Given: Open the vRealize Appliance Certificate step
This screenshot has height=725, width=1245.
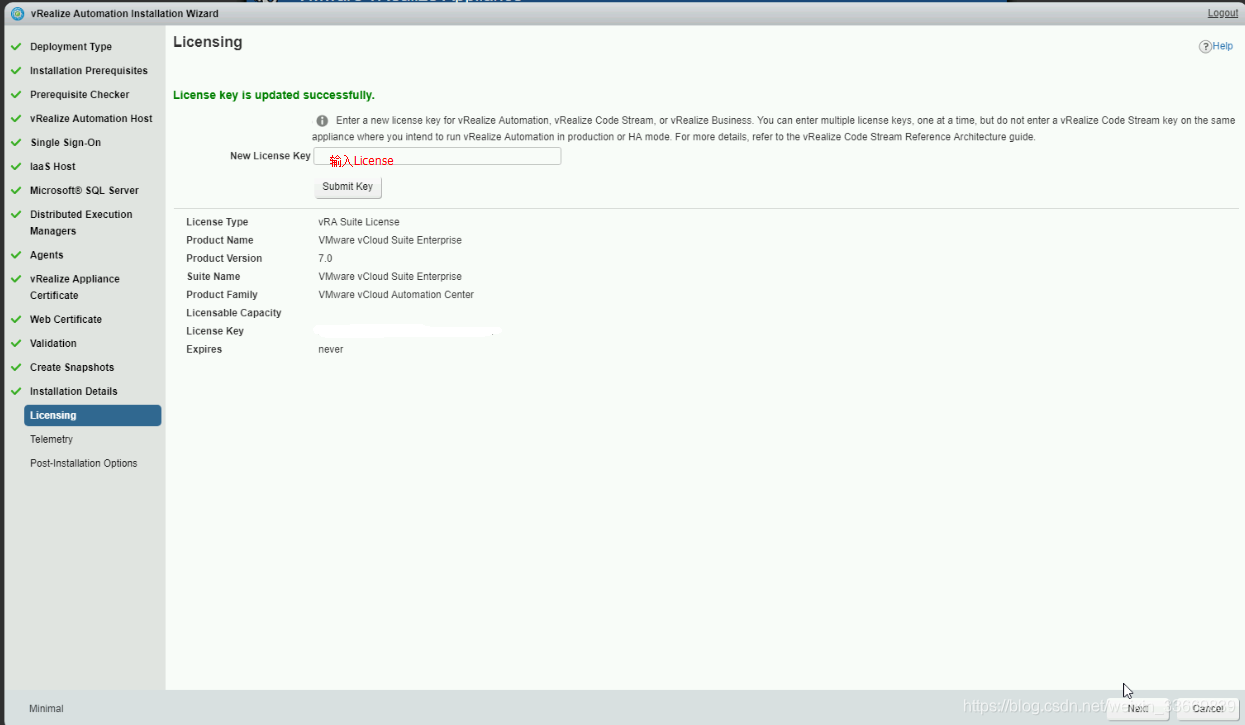Looking at the screenshot, I should pos(75,287).
